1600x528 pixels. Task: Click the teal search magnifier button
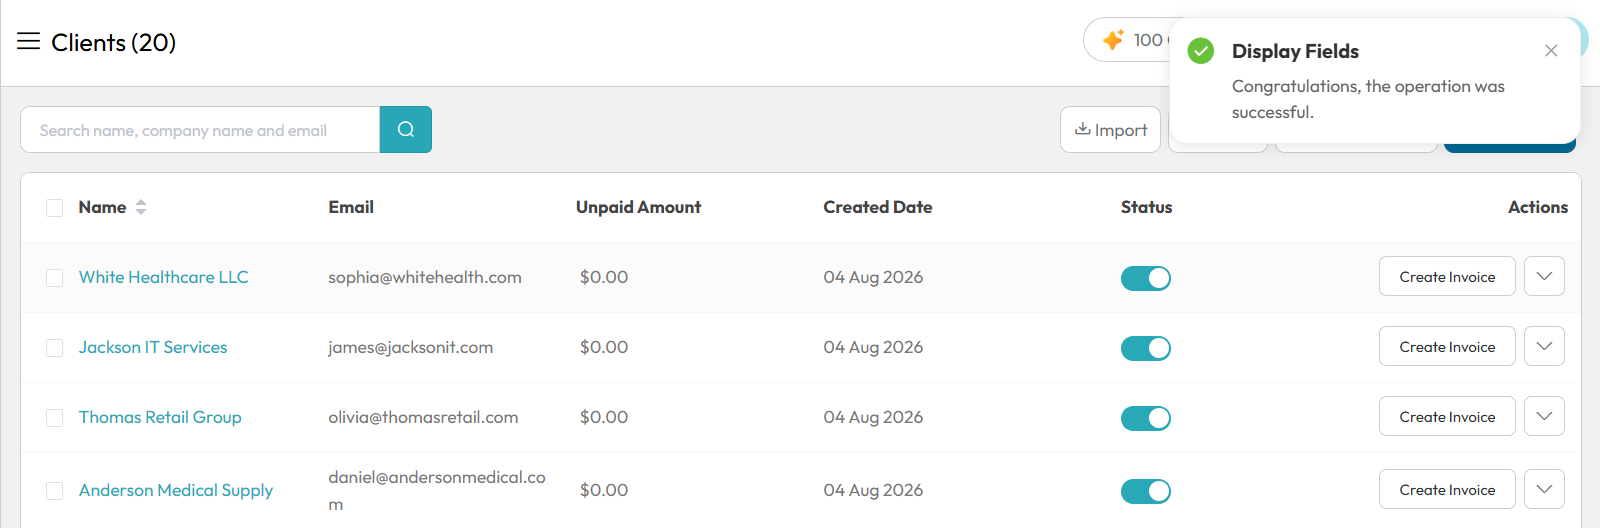[x=406, y=129]
